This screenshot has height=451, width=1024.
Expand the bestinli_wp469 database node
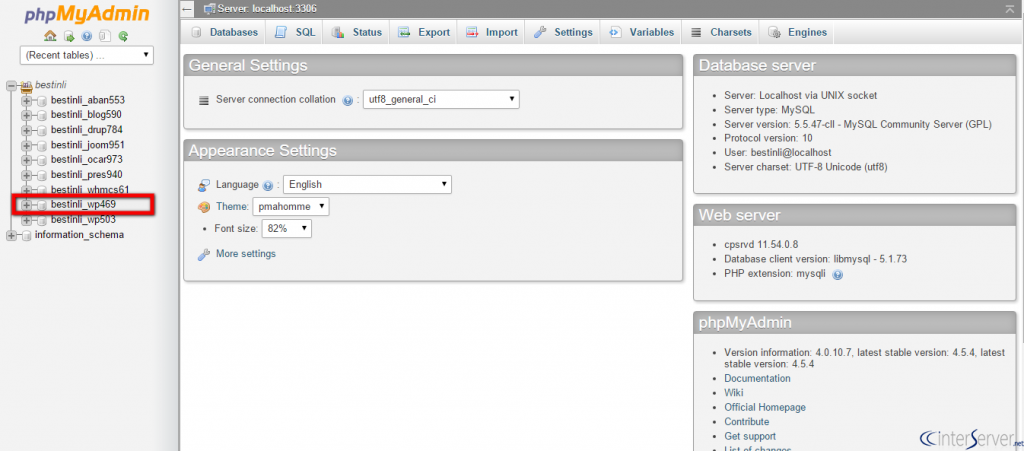click(x=26, y=205)
